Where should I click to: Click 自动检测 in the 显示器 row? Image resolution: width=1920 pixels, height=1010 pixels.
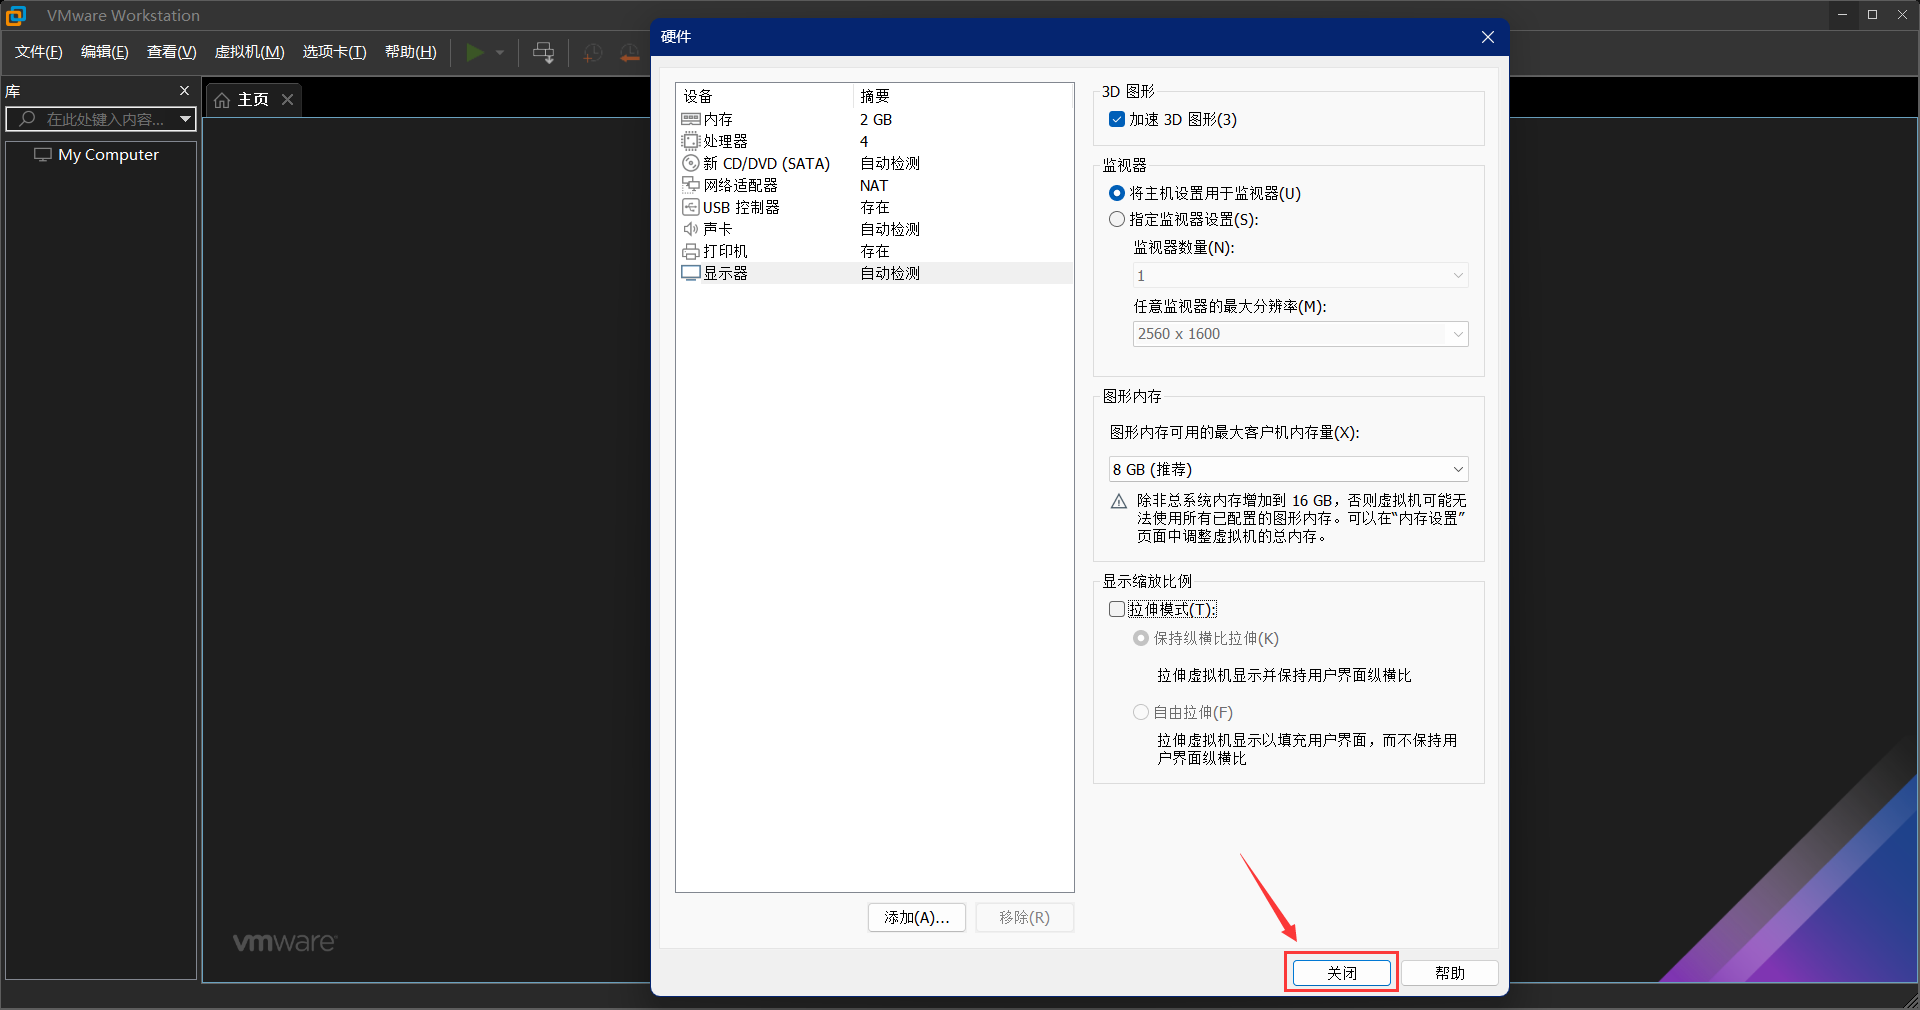pyautogui.click(x=890, y=273)
